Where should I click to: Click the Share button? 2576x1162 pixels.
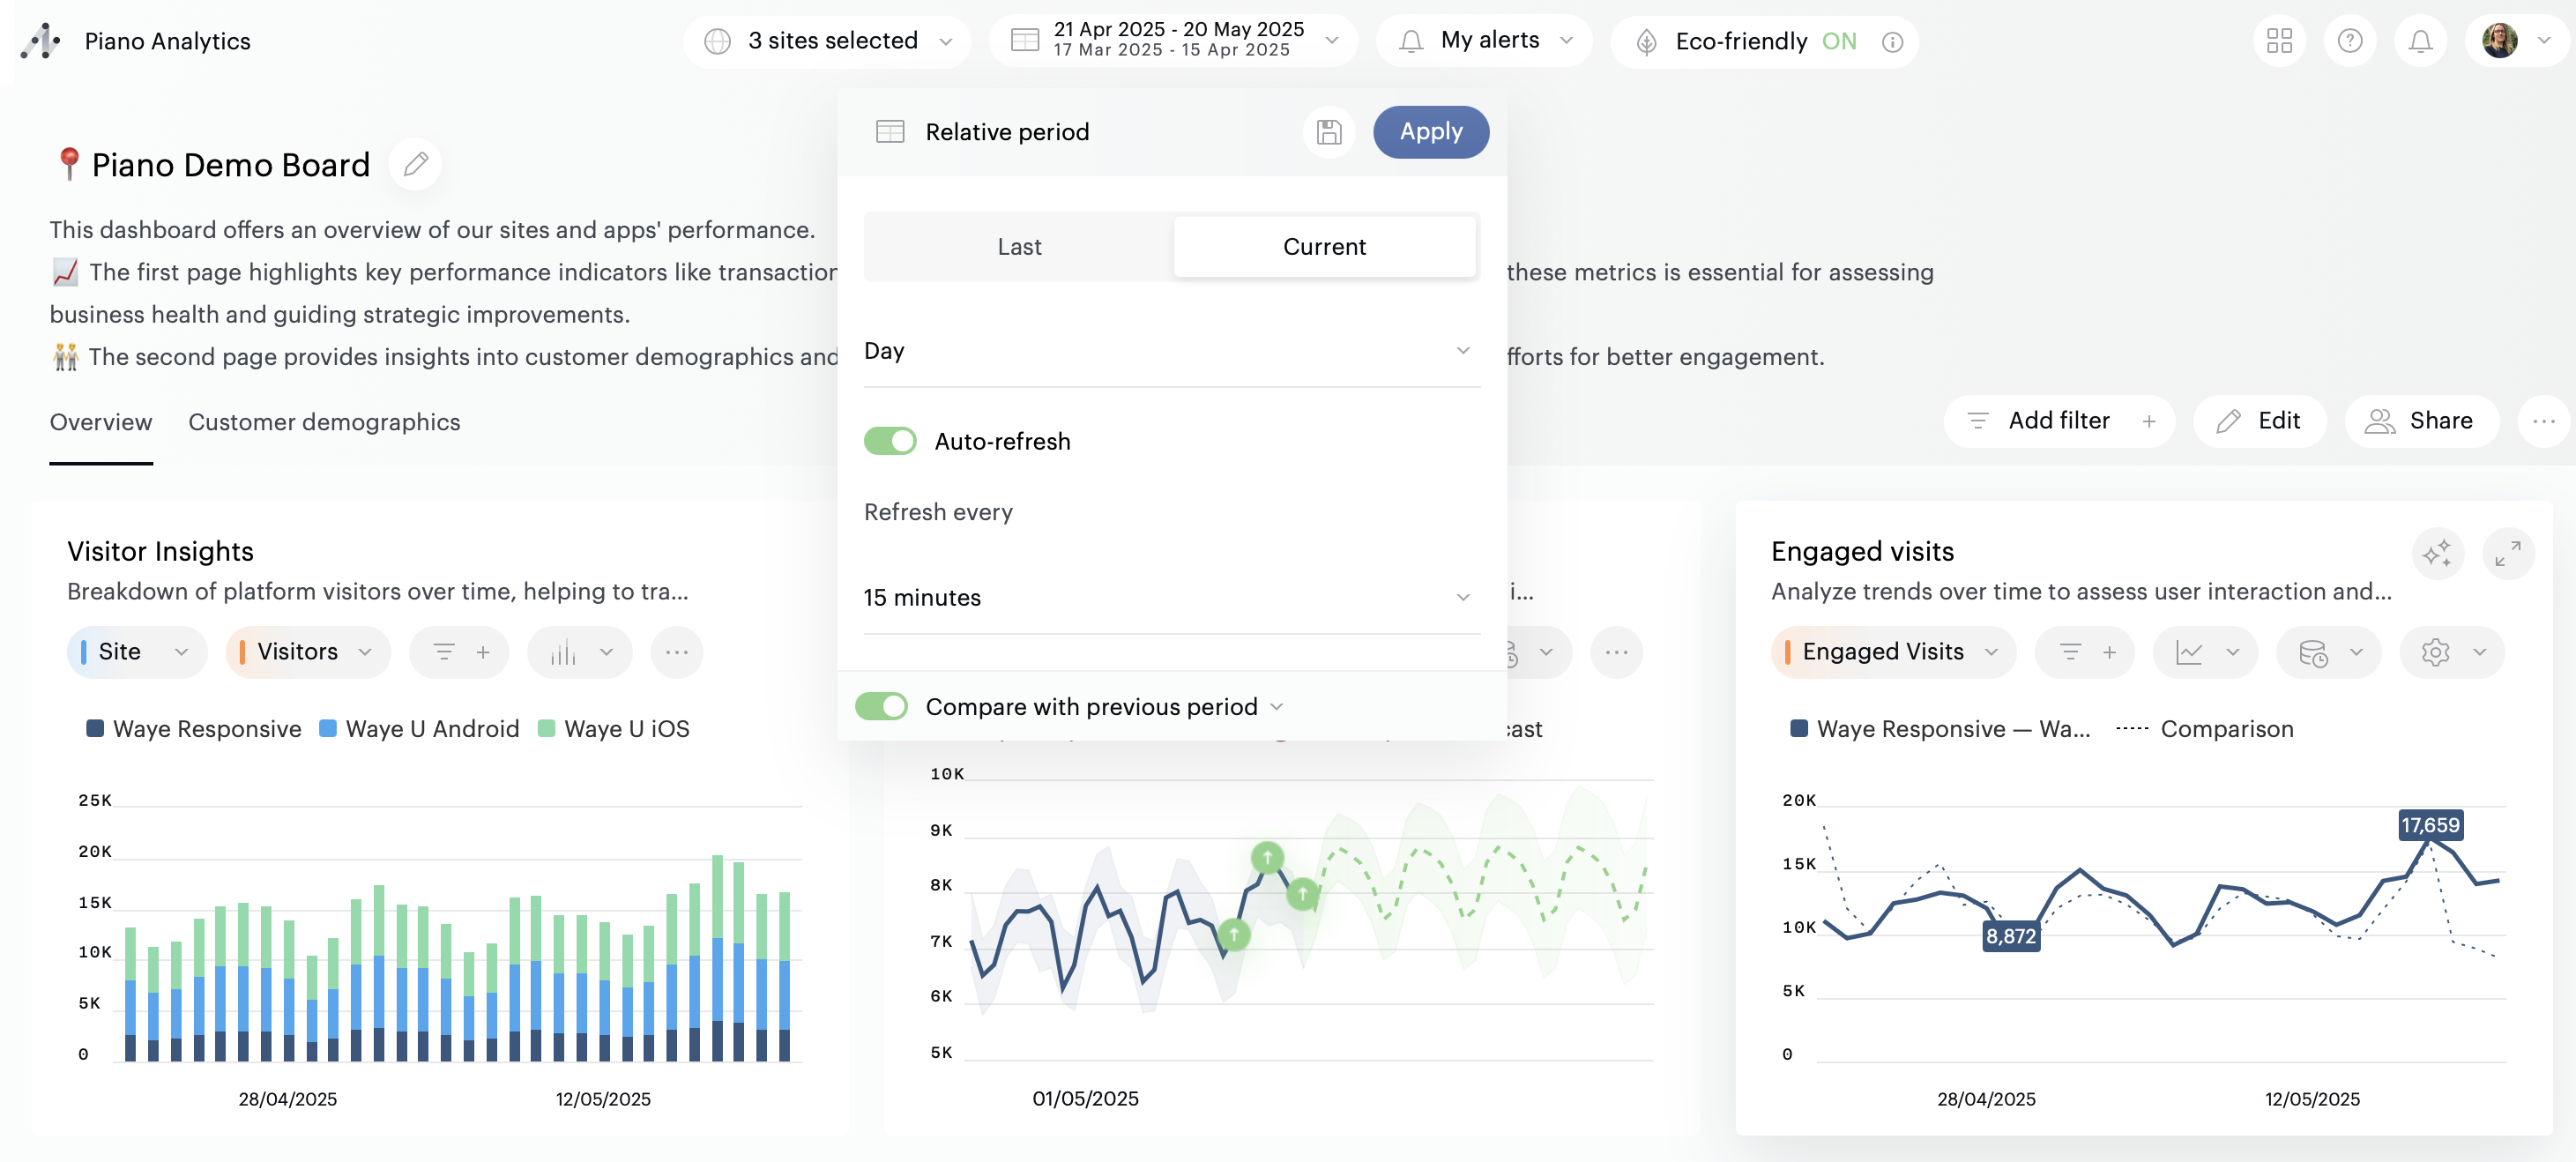pyautogui.click(x=2420, y=421)
